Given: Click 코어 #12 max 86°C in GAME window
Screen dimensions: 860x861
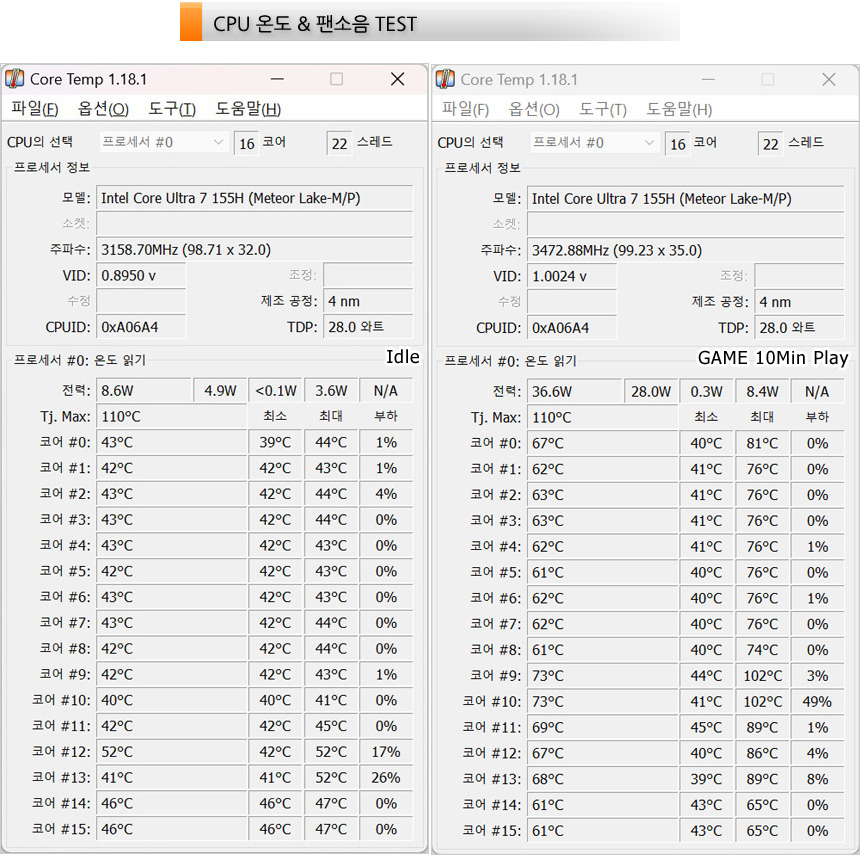Looking at the screenshot, I should 762,753.
